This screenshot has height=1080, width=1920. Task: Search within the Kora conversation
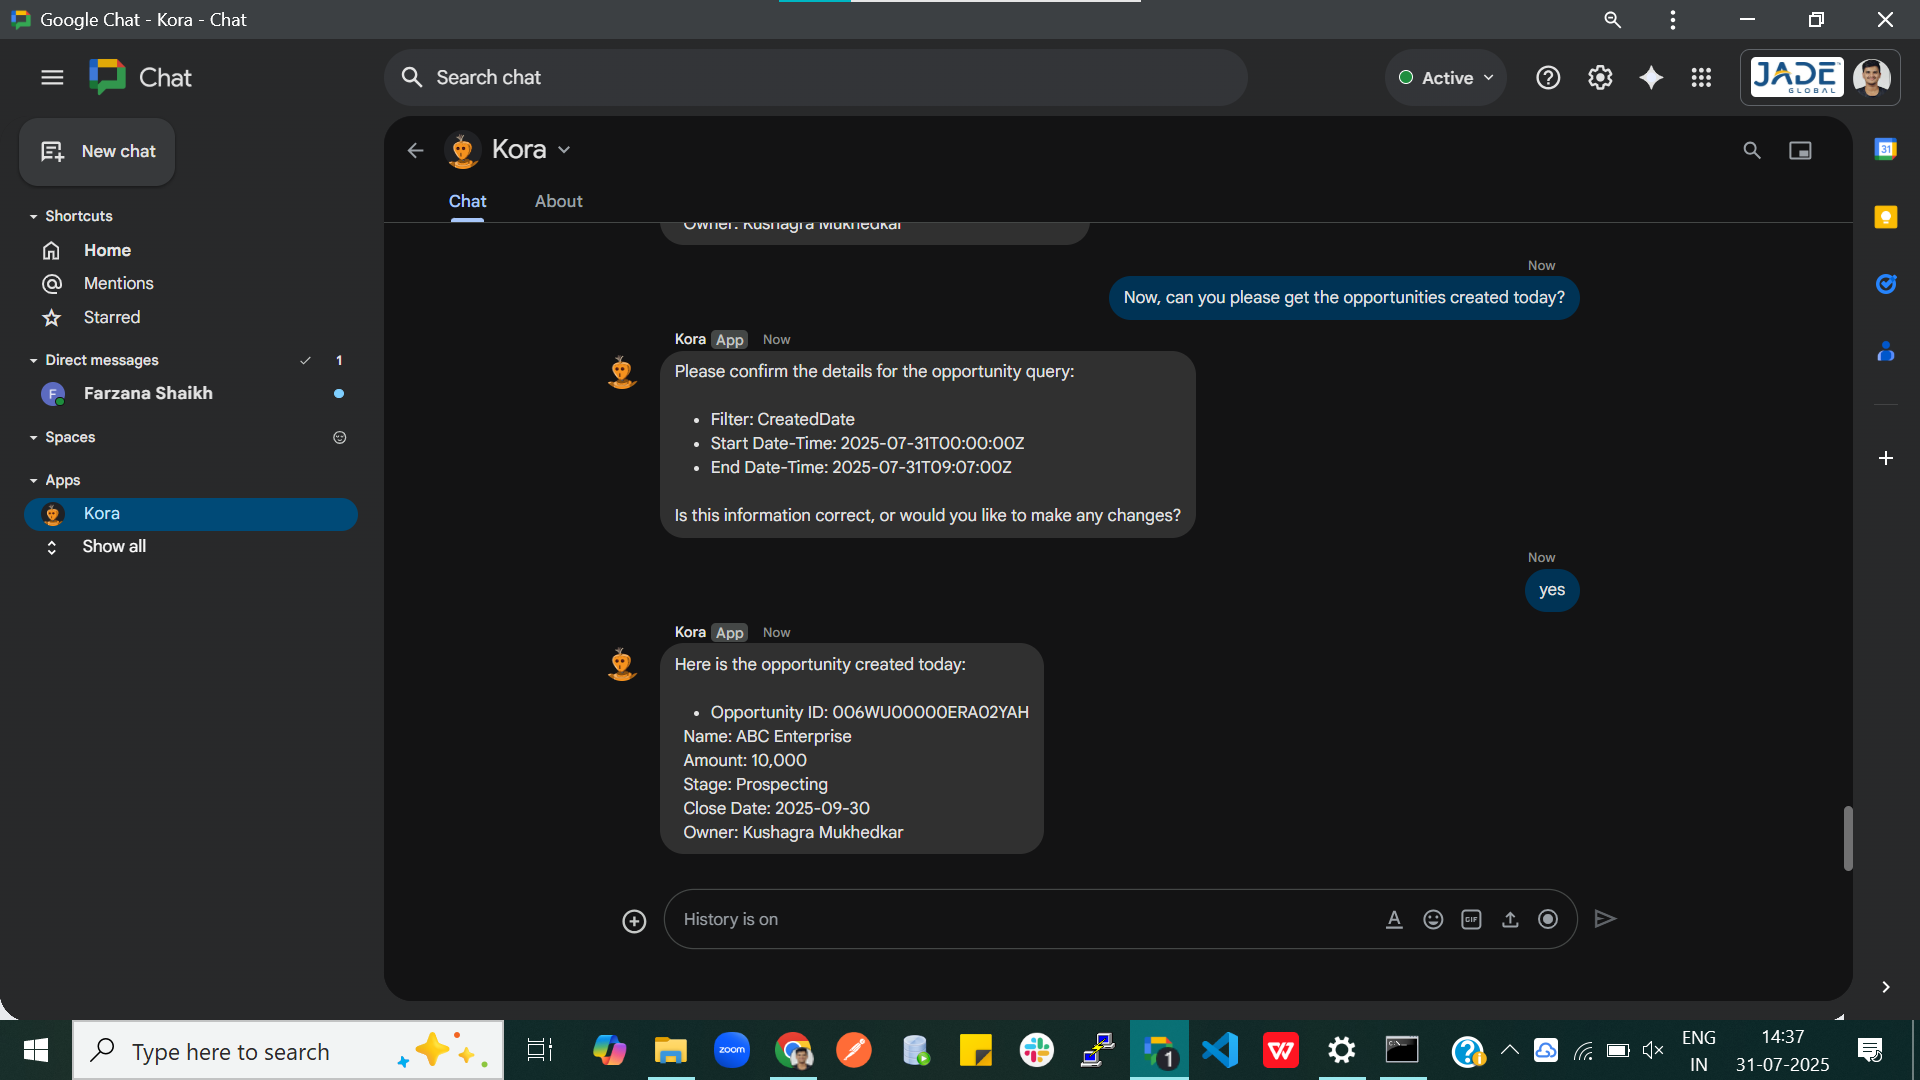[1752, 149]
